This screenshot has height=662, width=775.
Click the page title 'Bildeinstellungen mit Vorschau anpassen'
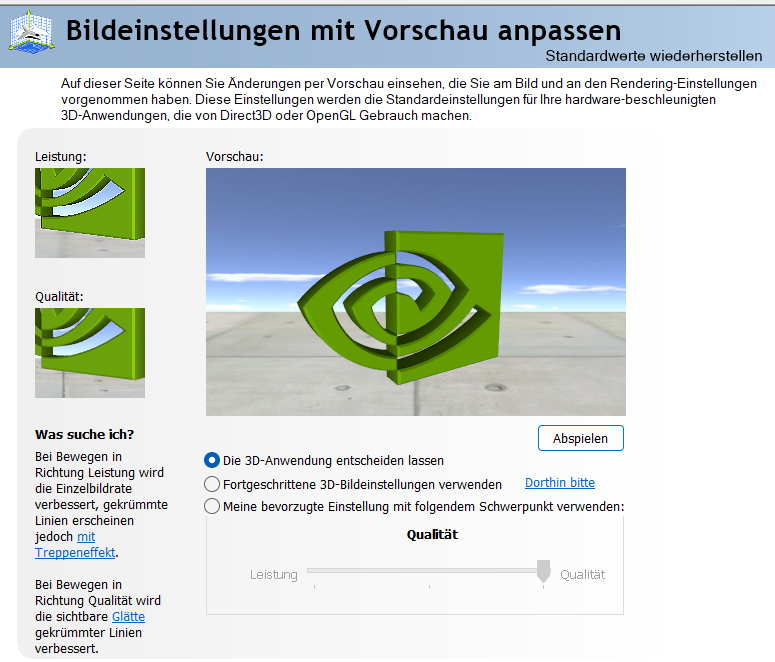point(344,31)
